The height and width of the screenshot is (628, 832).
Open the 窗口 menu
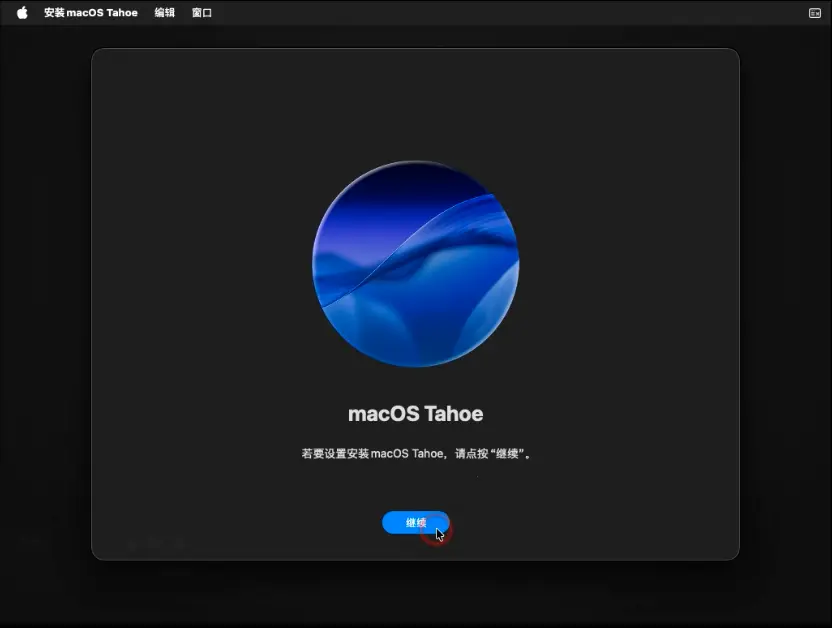click(202, 13)
